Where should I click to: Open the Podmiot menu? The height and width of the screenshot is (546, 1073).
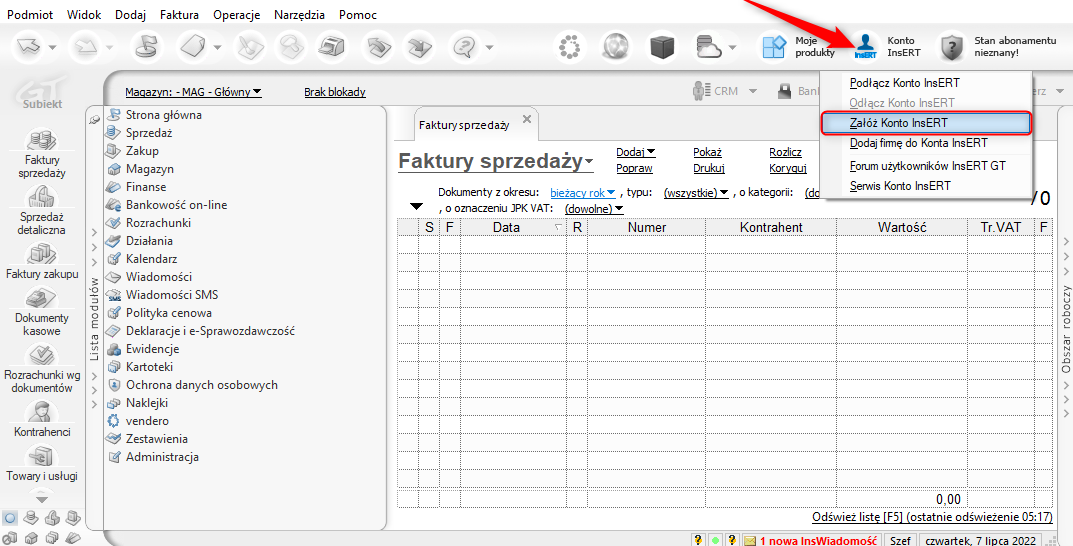click(28, 14)
